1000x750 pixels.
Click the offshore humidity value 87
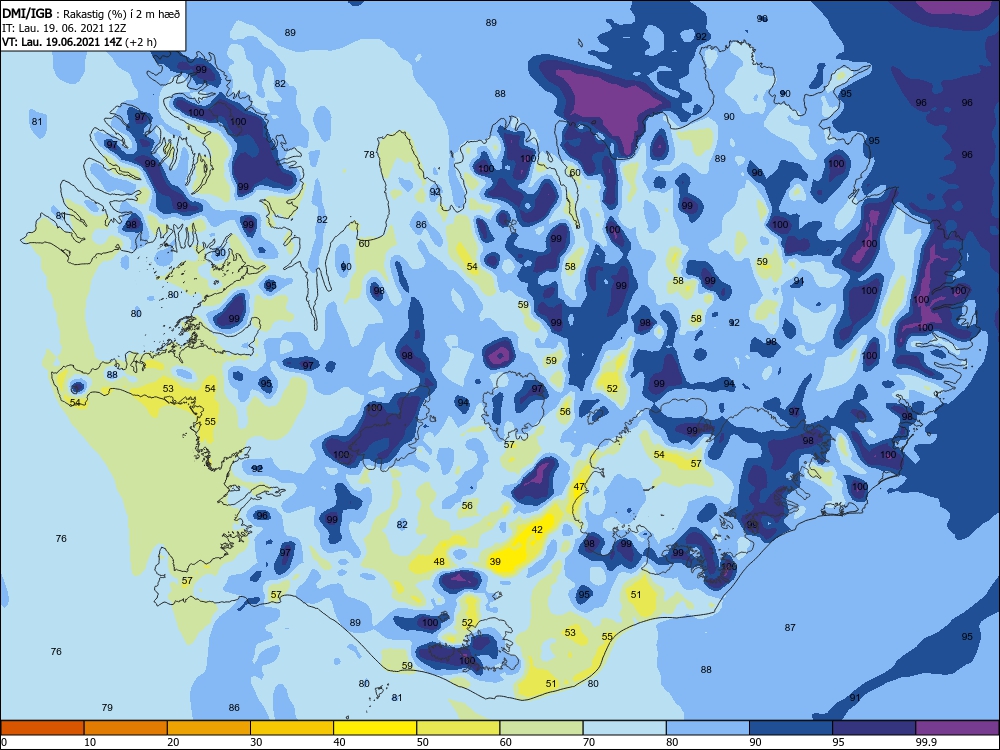point(790,628)
